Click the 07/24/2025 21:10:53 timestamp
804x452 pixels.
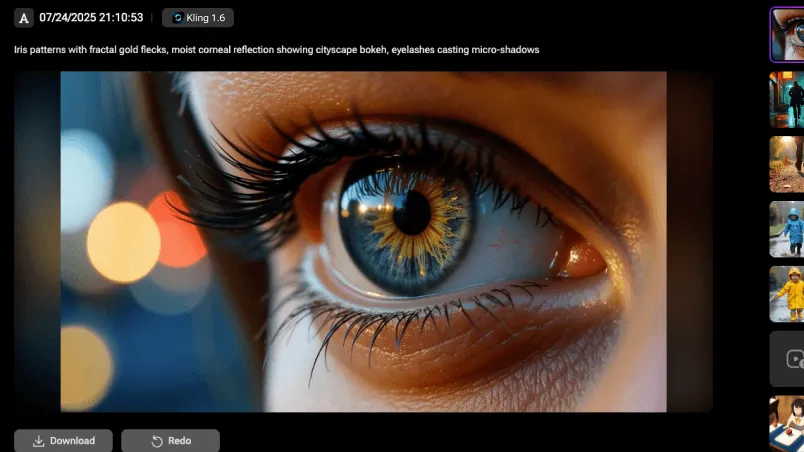[x=91, y=18]
